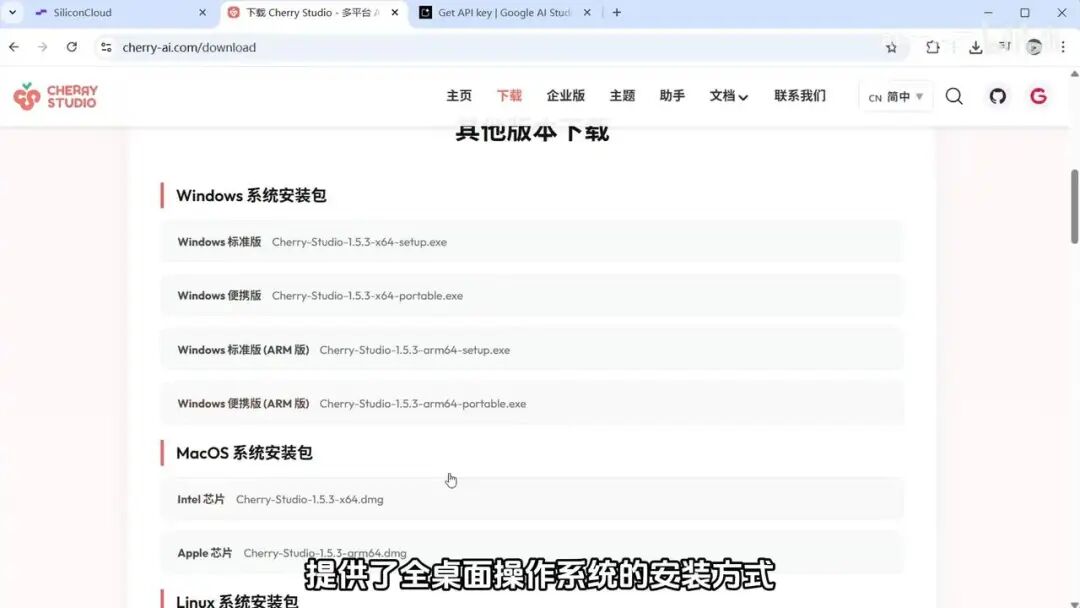Expand the 文档 menu
The width and height of the screenshot is (1080, 608).
click(x=729, y=96)
